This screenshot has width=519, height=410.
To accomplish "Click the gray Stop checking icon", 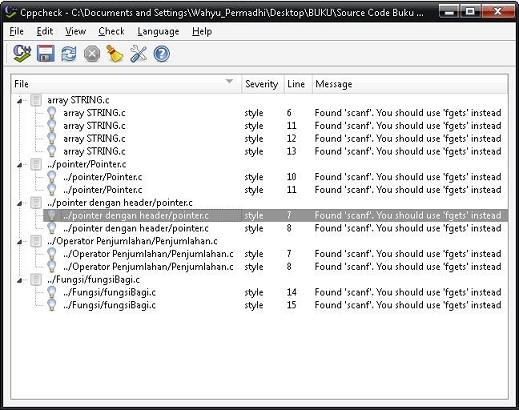I will click(x=92, y=54).
